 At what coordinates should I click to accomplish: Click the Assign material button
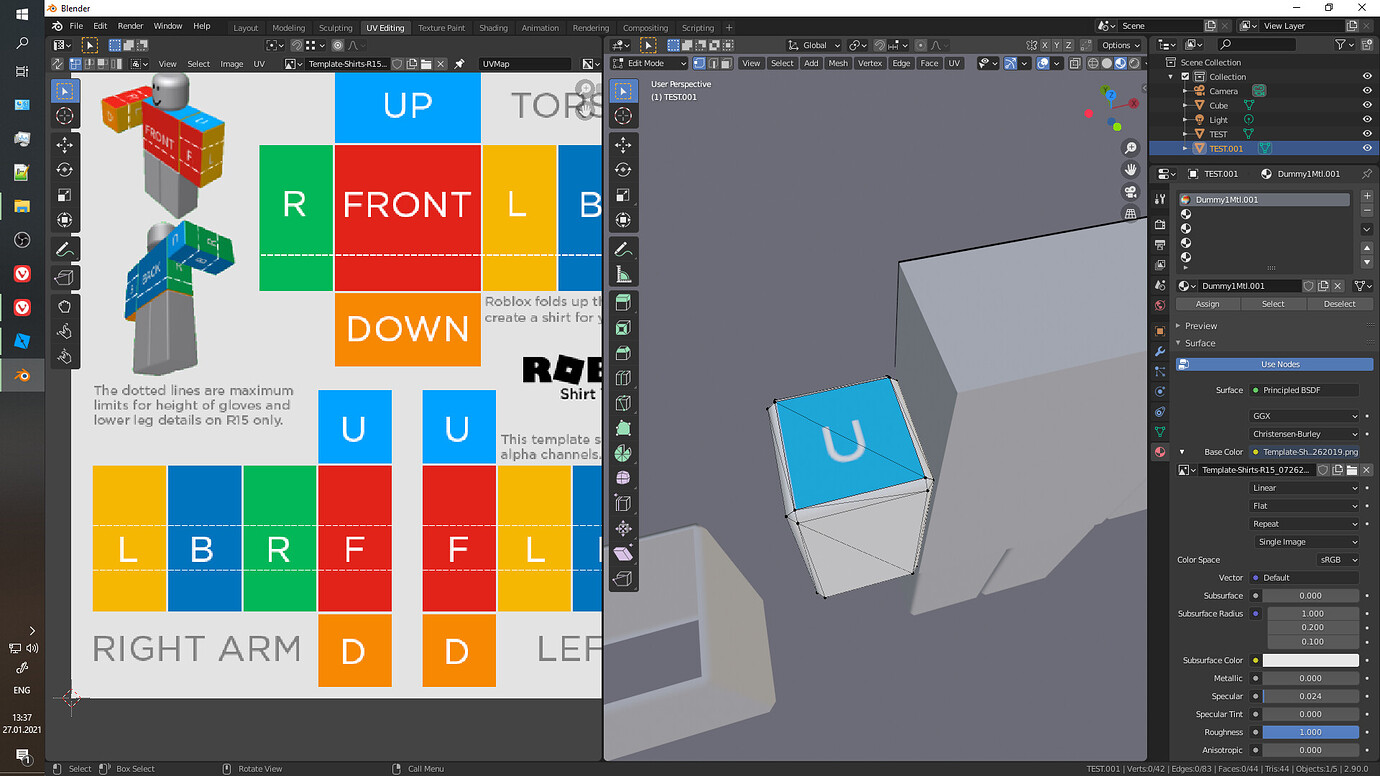click(x=1207, y=304)
